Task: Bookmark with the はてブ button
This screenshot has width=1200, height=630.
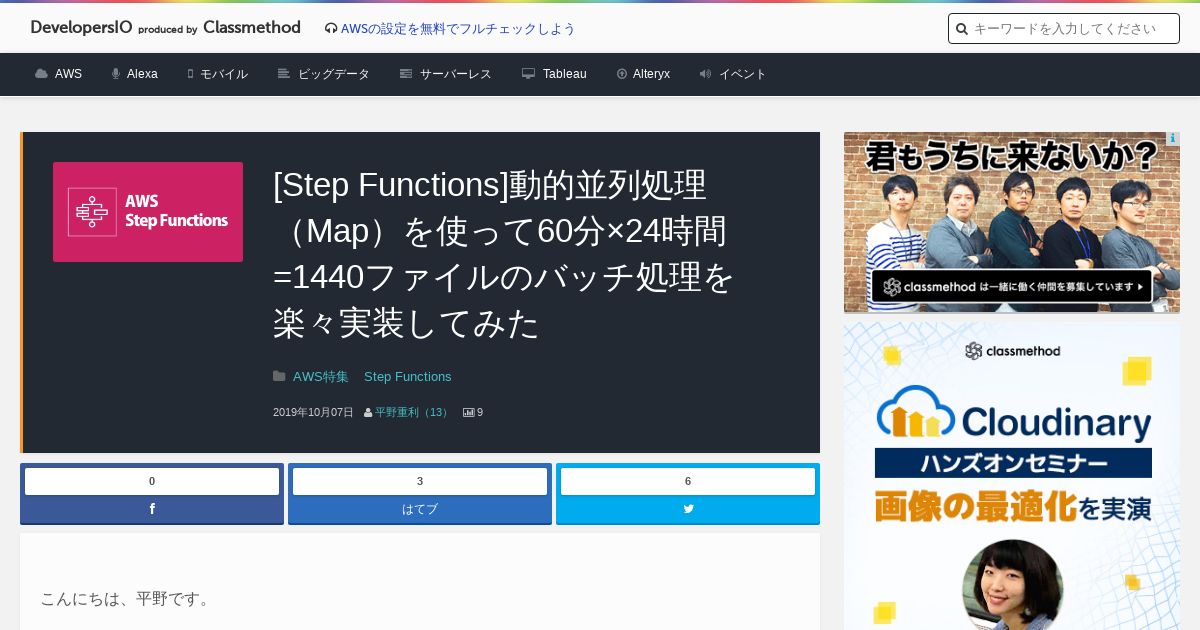Action: 420,509
